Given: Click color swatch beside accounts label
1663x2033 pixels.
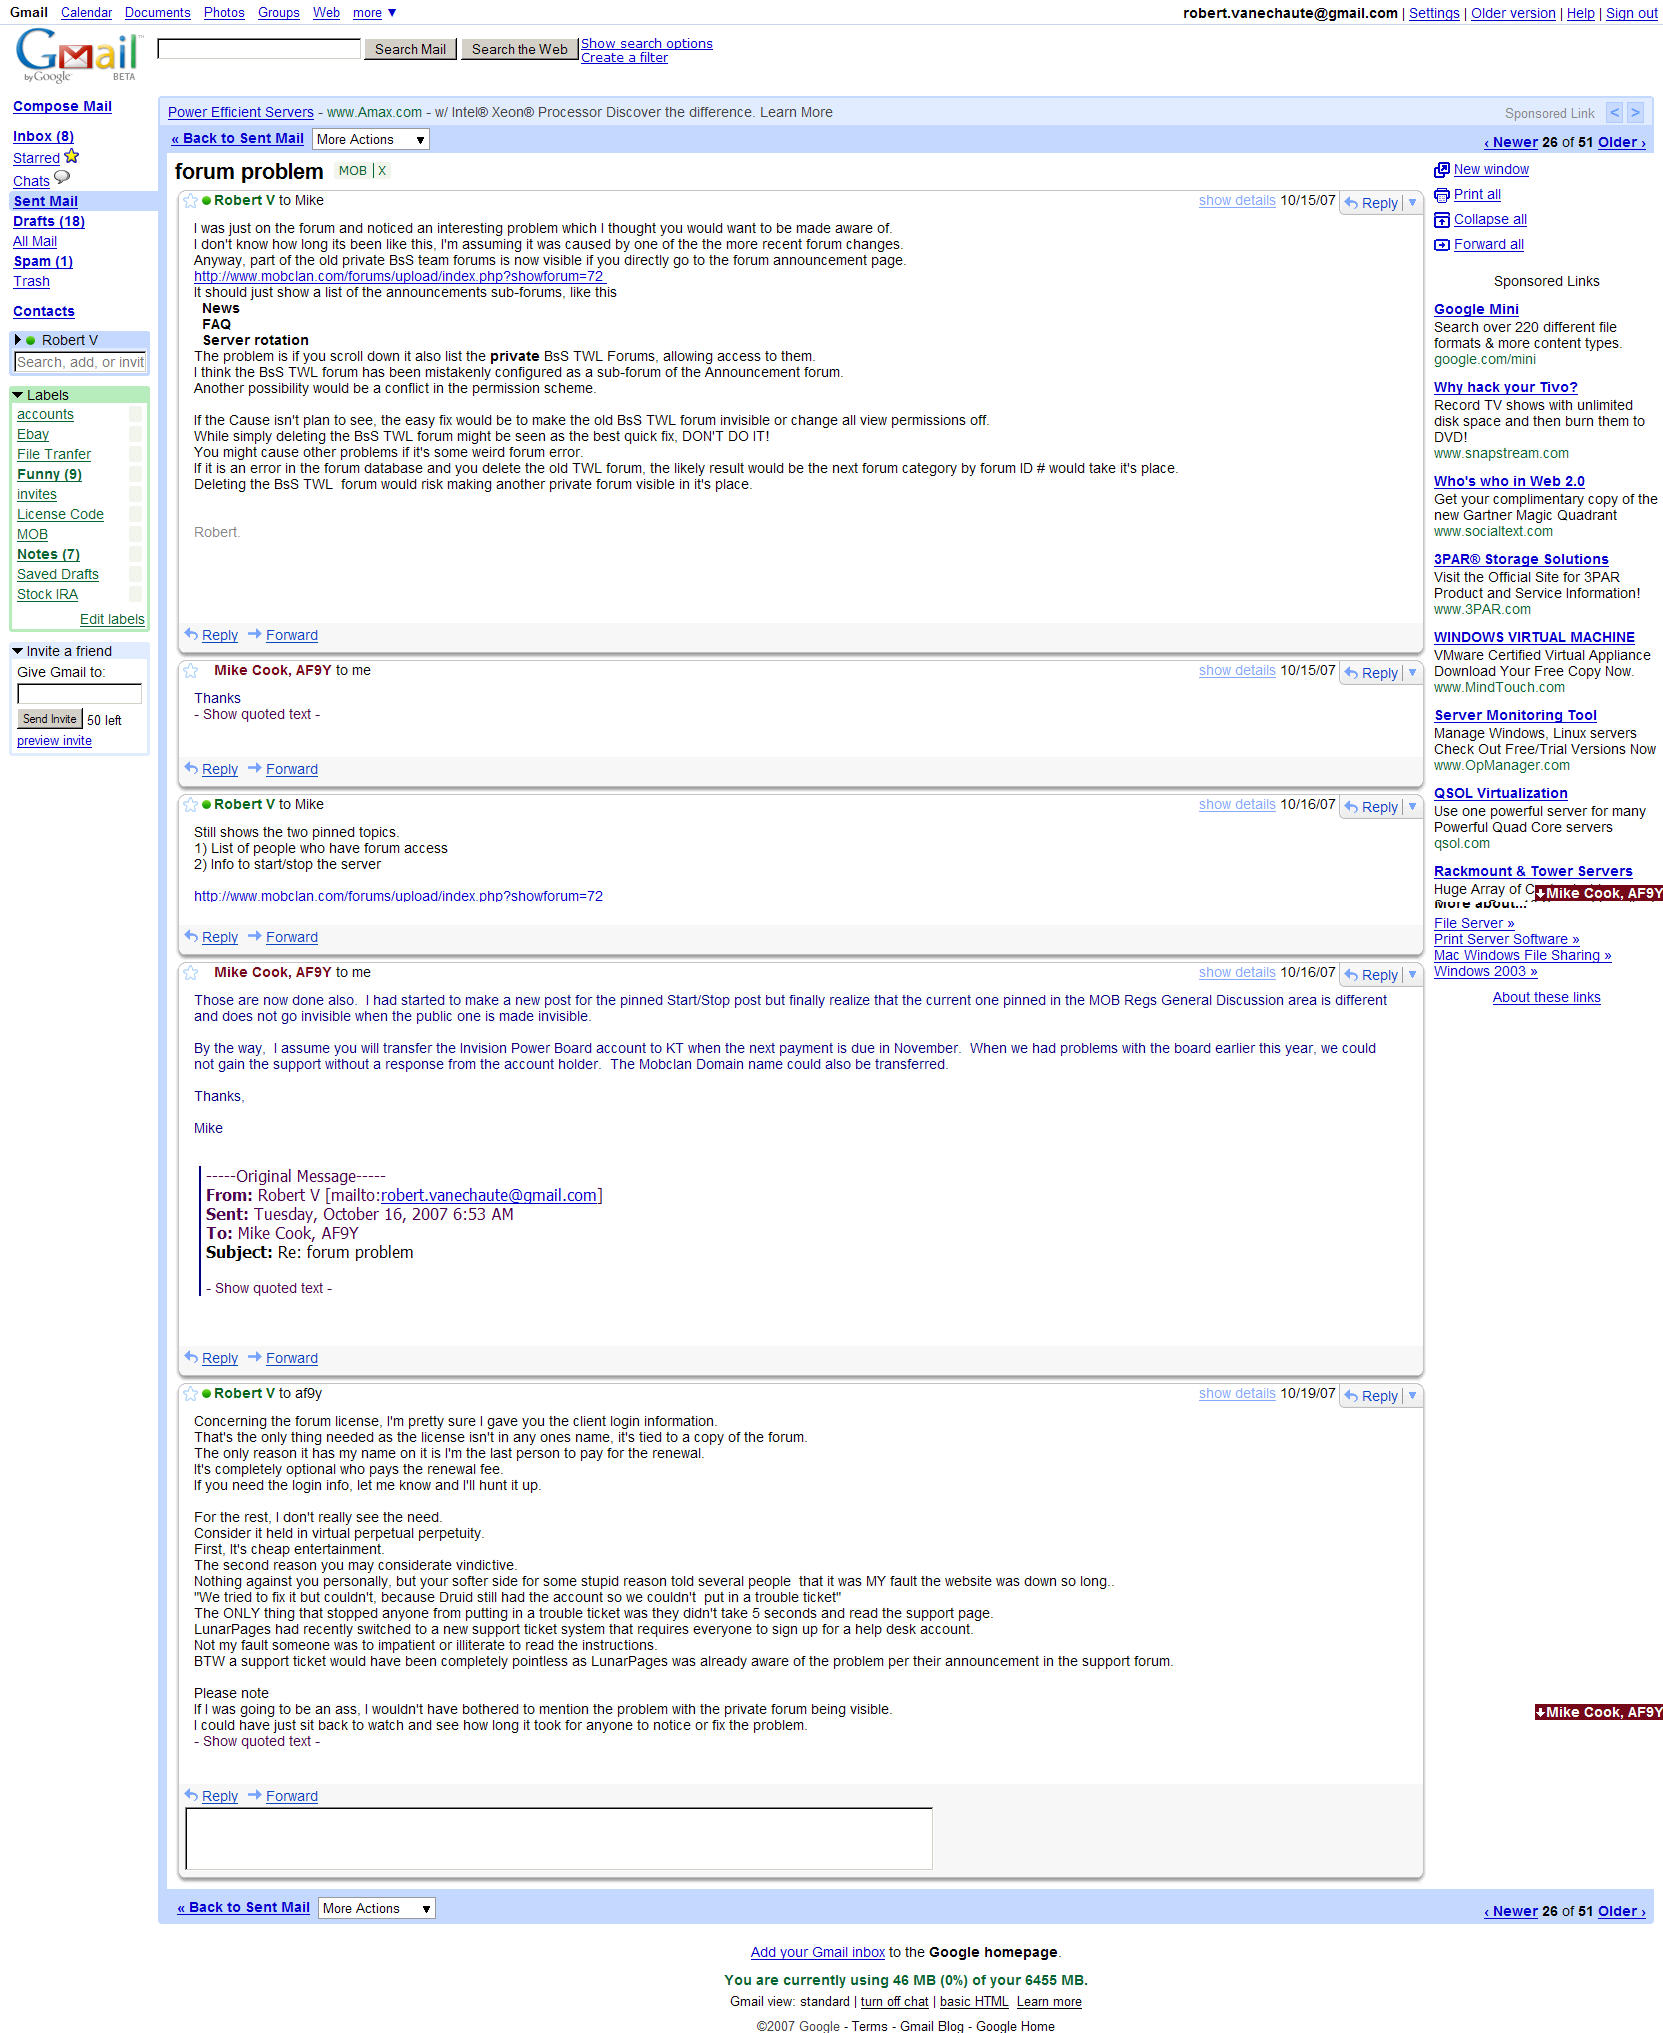Looking at the screenshot, I should click(135, 415).
